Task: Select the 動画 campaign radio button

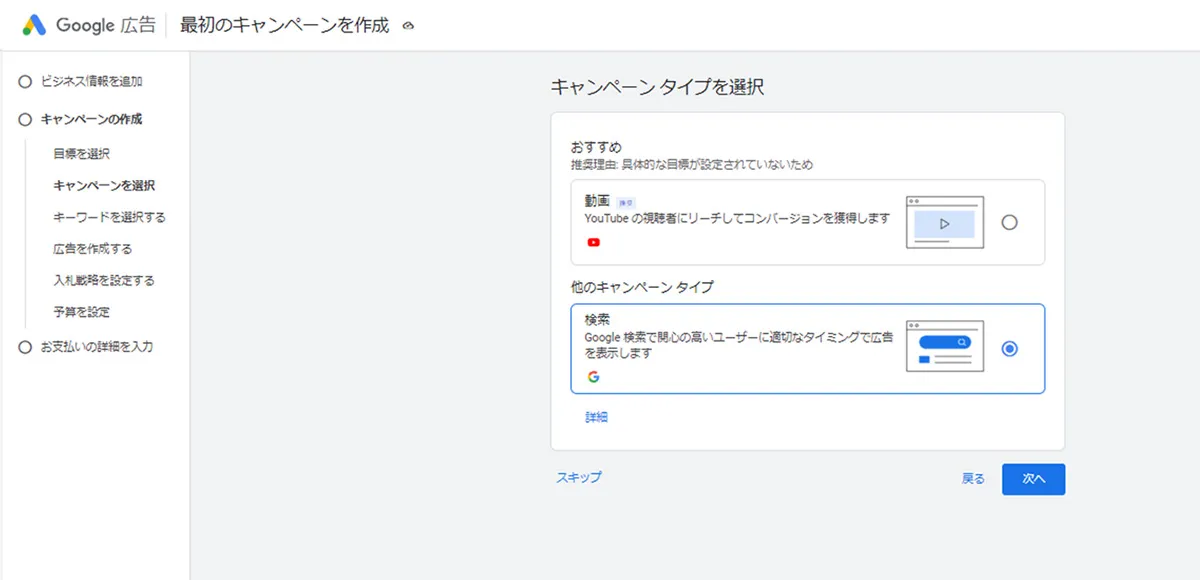Action: pos(1011,222)
